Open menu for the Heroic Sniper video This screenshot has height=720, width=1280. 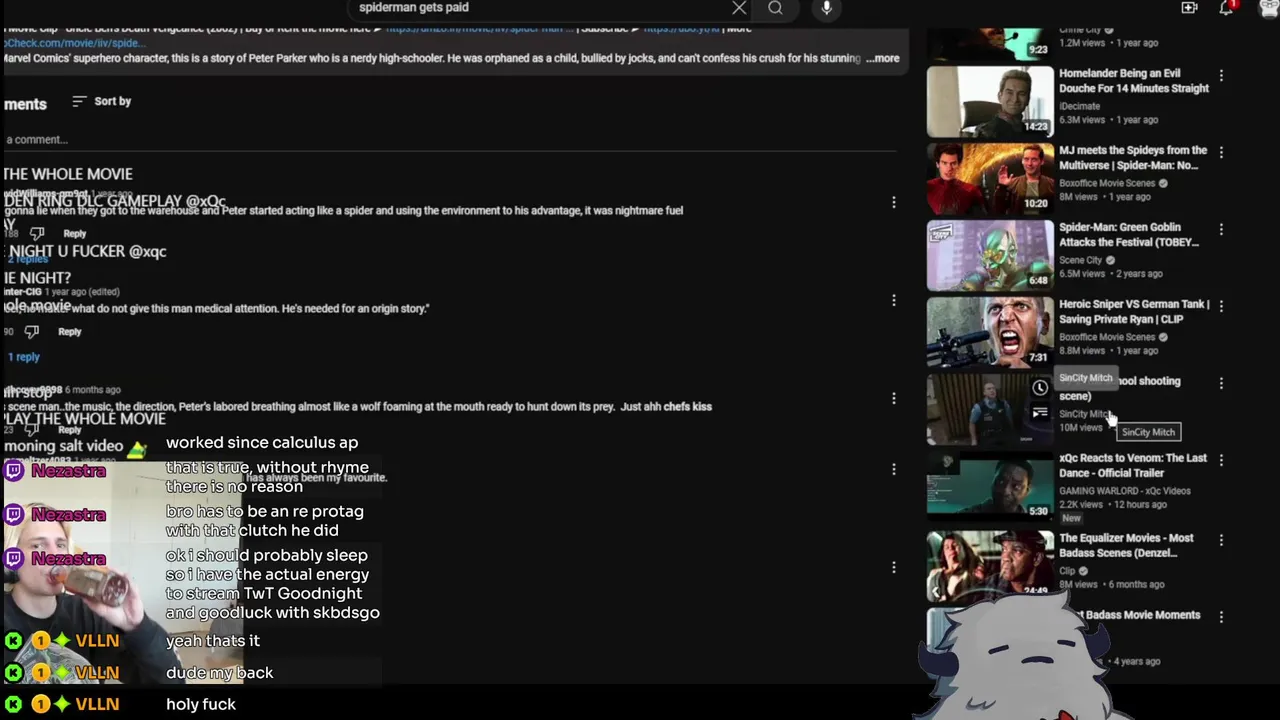[x=1221, y=307]
